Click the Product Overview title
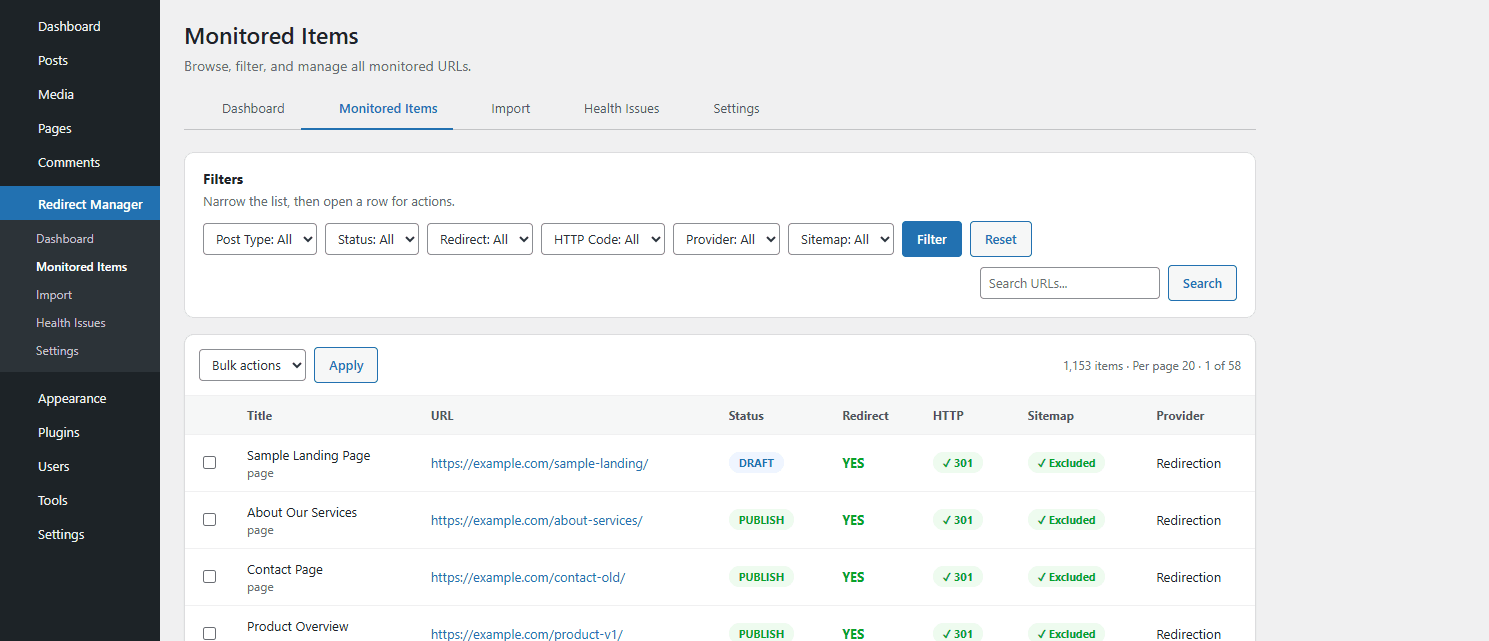This screenshot has width=1489, height=641. (x=298, y=626)
